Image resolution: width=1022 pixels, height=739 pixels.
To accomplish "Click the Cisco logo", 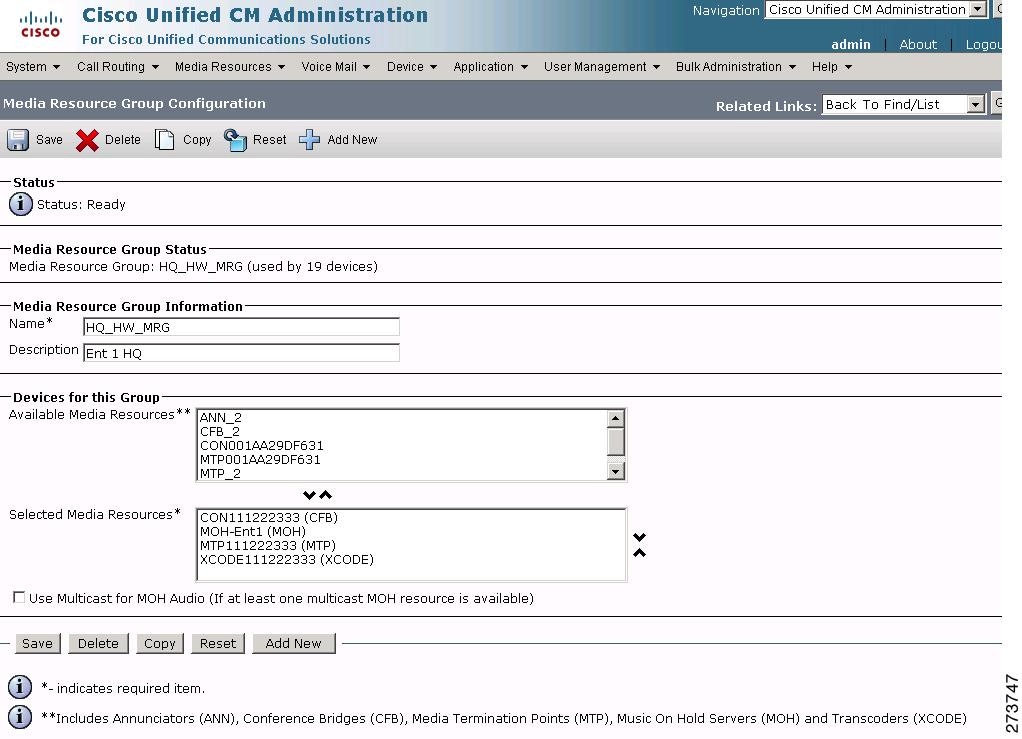I will (x=40, y=25).
